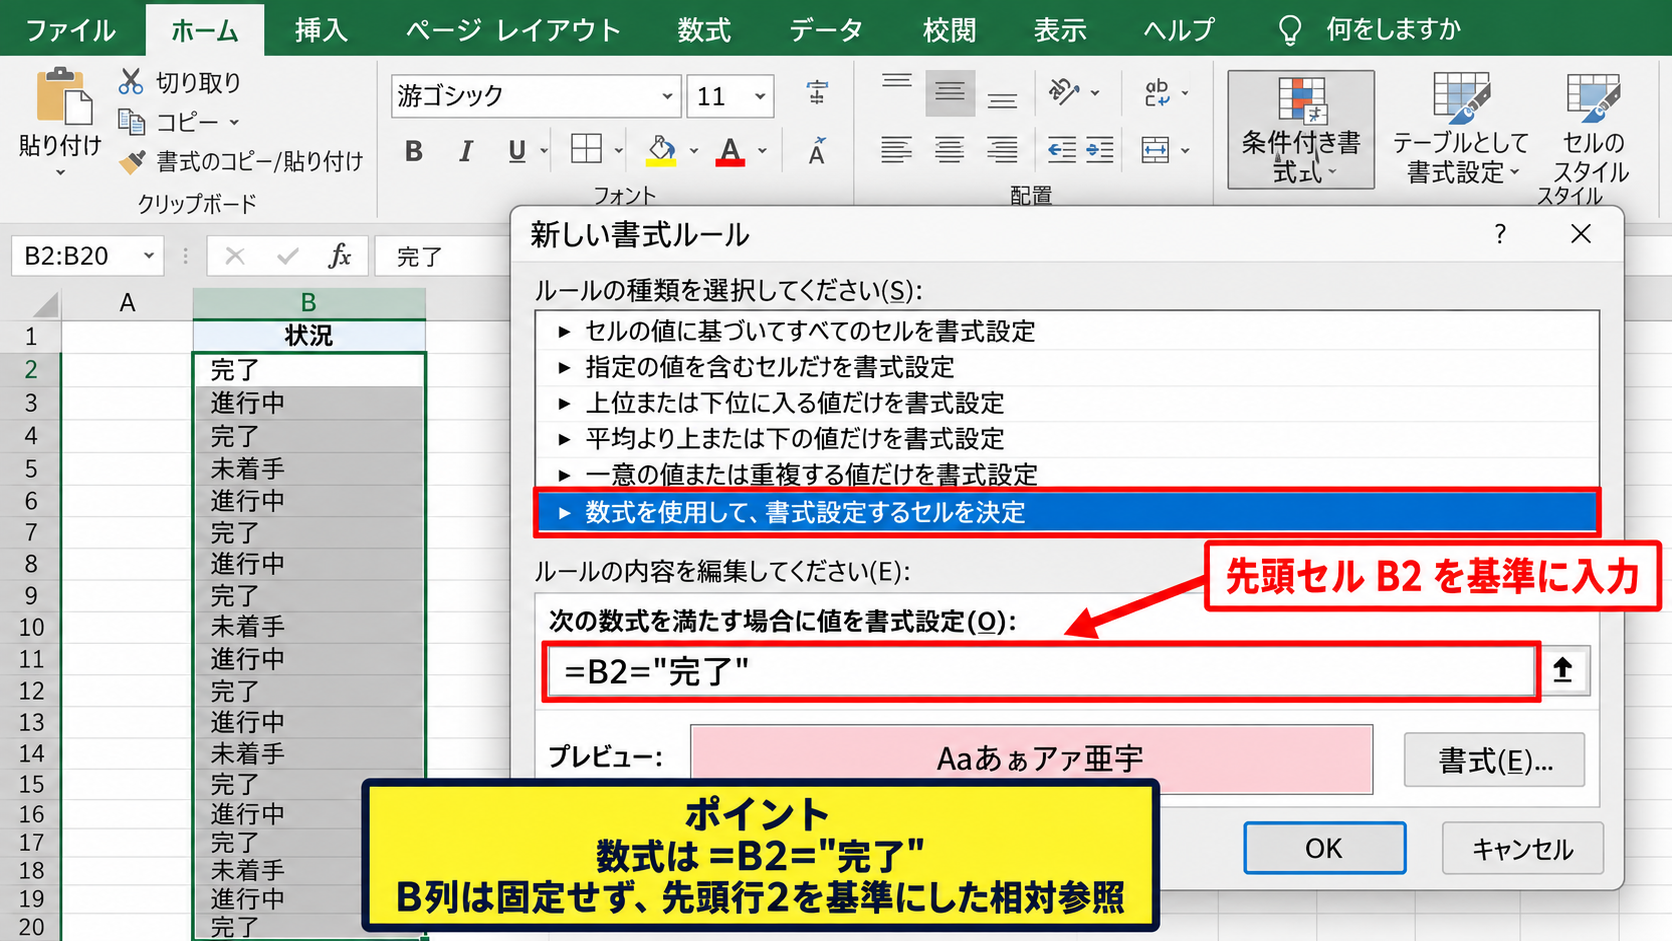Open Copy dropdown arrow
Viewport: 1672px width, 941px height.
coord(234,122)
